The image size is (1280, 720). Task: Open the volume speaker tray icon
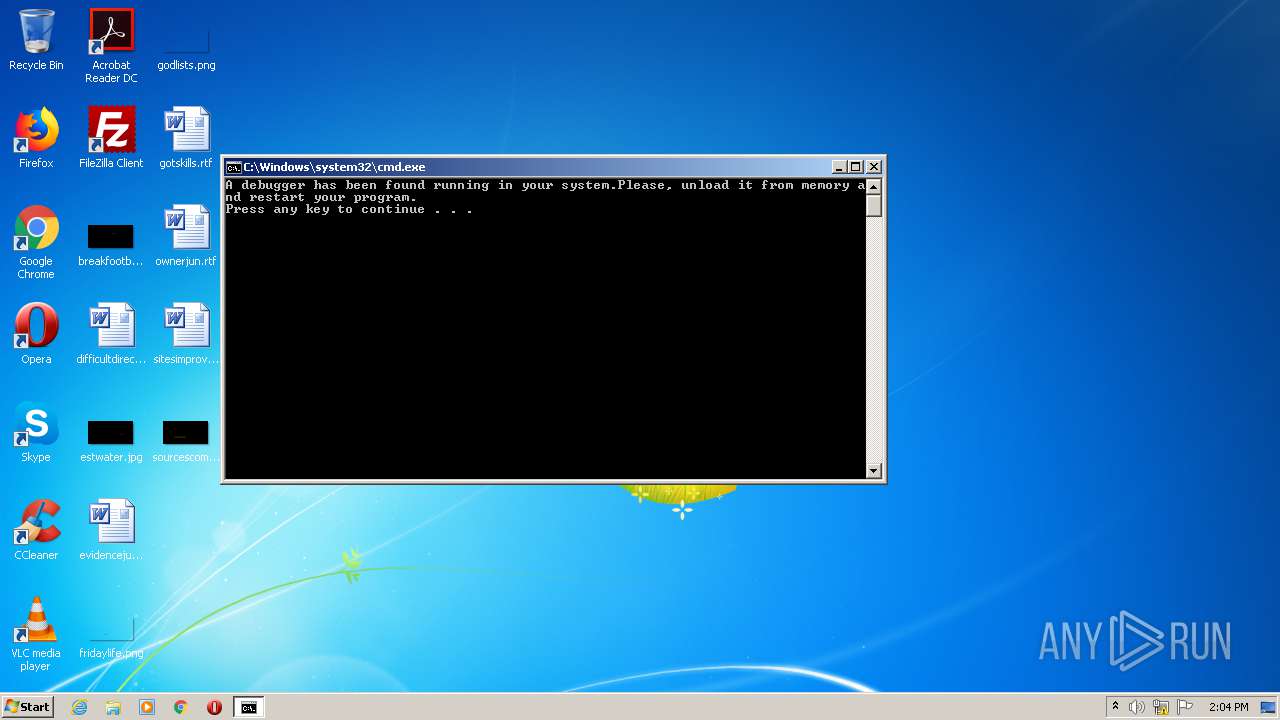[1137, 707]
